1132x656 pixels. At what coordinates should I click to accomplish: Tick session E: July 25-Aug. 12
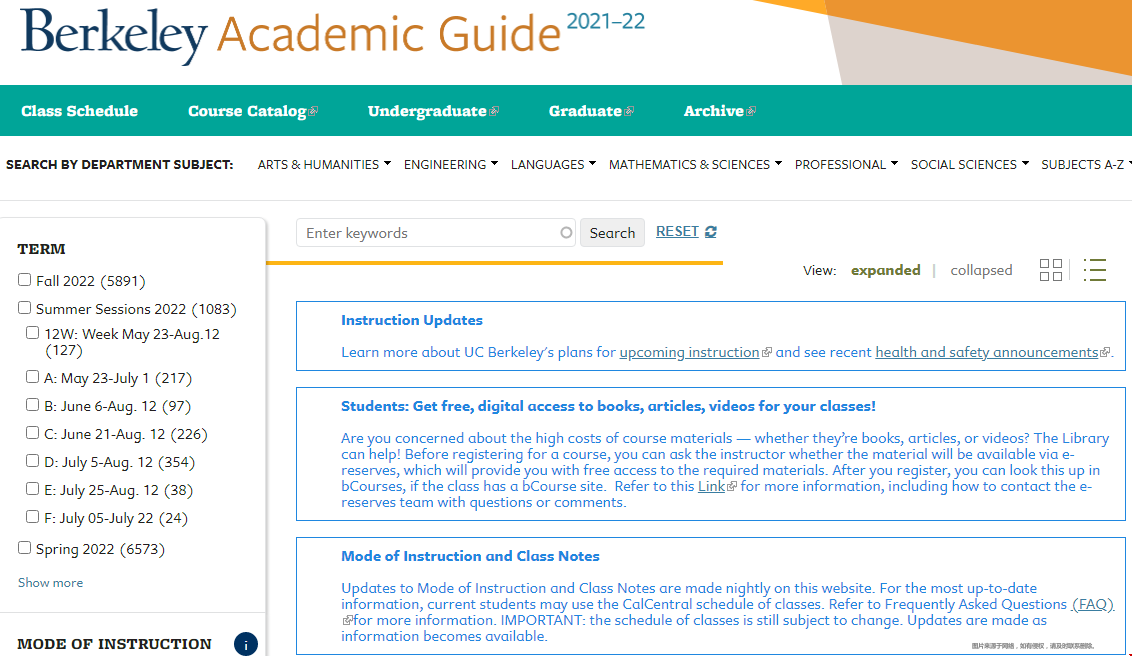tap(32, 489)
